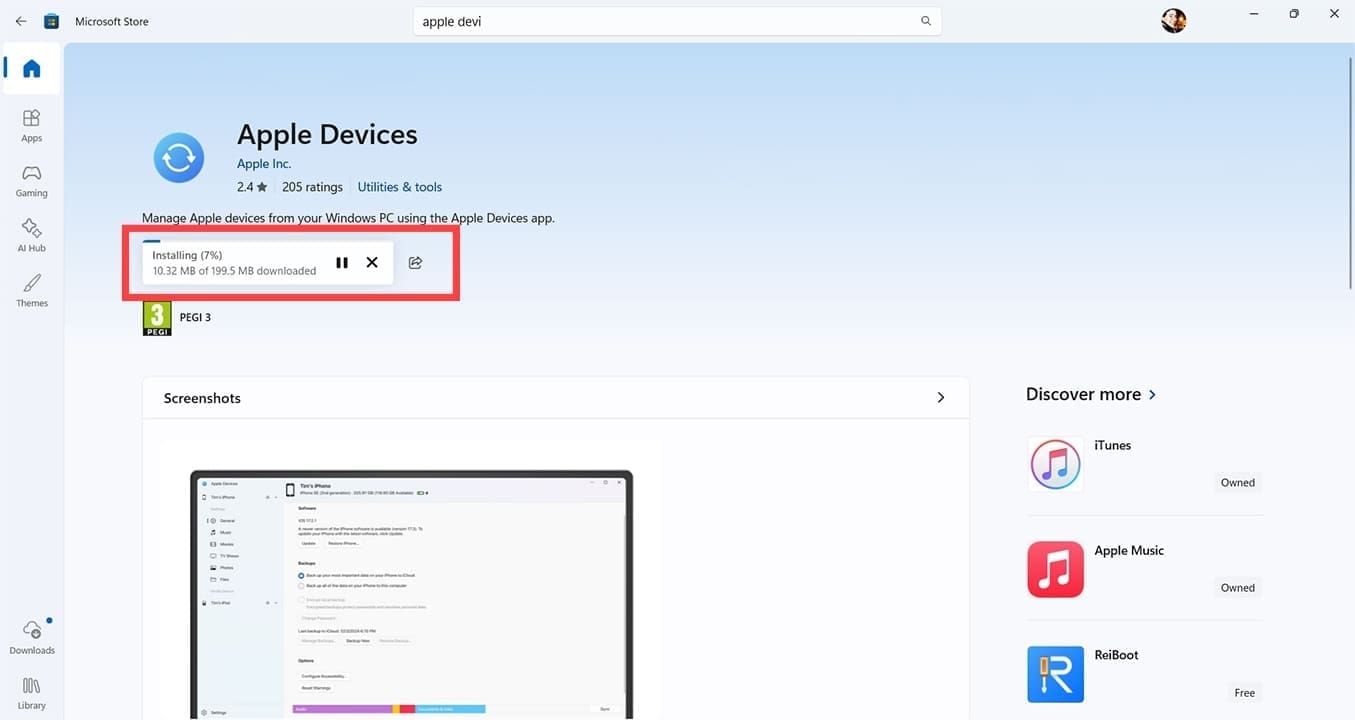Click the Manage Apple devices description text

click(348, 218)
